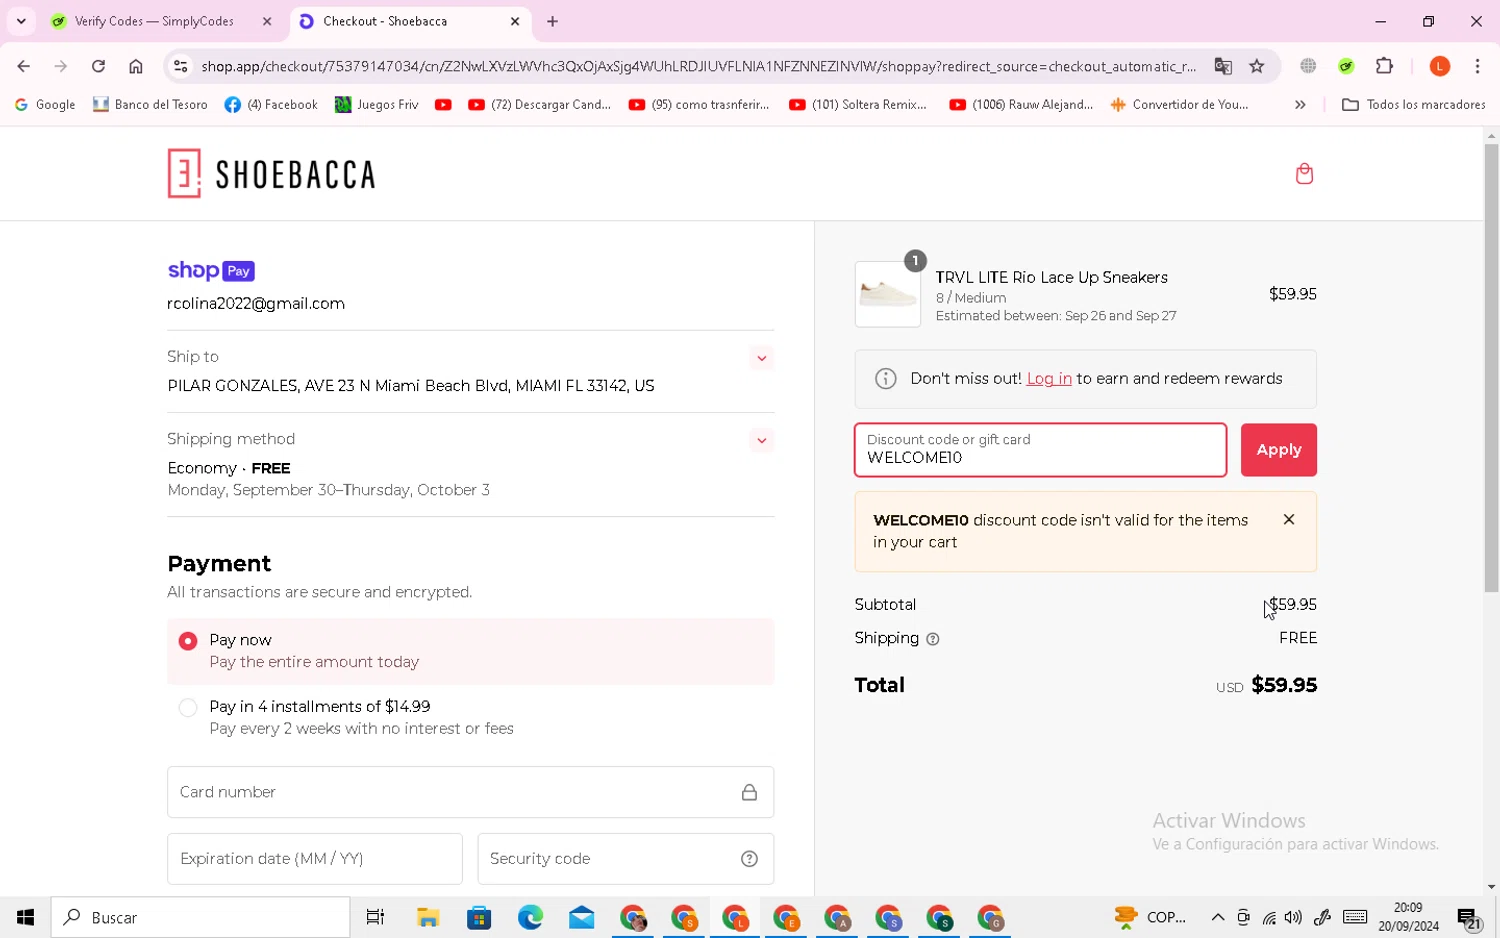1500x938 pixels.
Task: Close the Checkout Shoebacca tab
Action: pos(515,21)
